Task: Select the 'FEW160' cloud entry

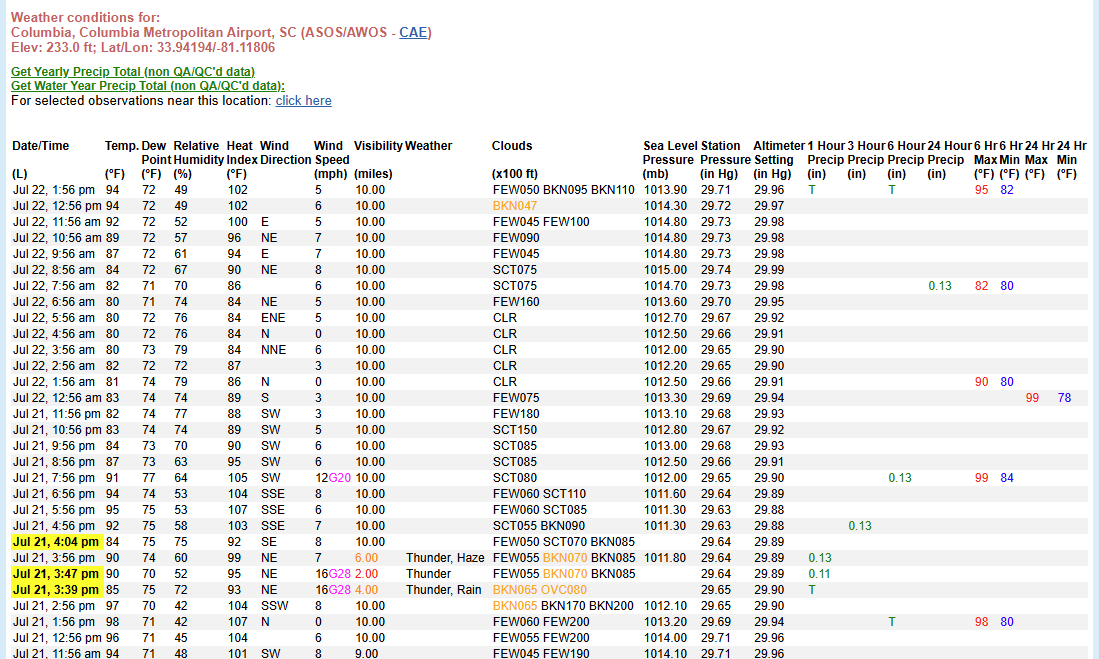Action: 516,301
